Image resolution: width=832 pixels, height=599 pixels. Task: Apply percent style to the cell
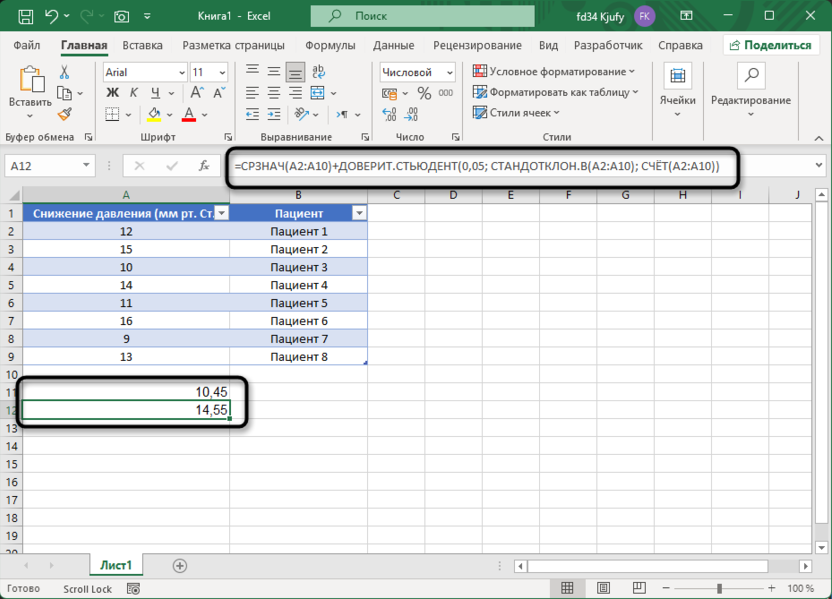click(424, 94)
